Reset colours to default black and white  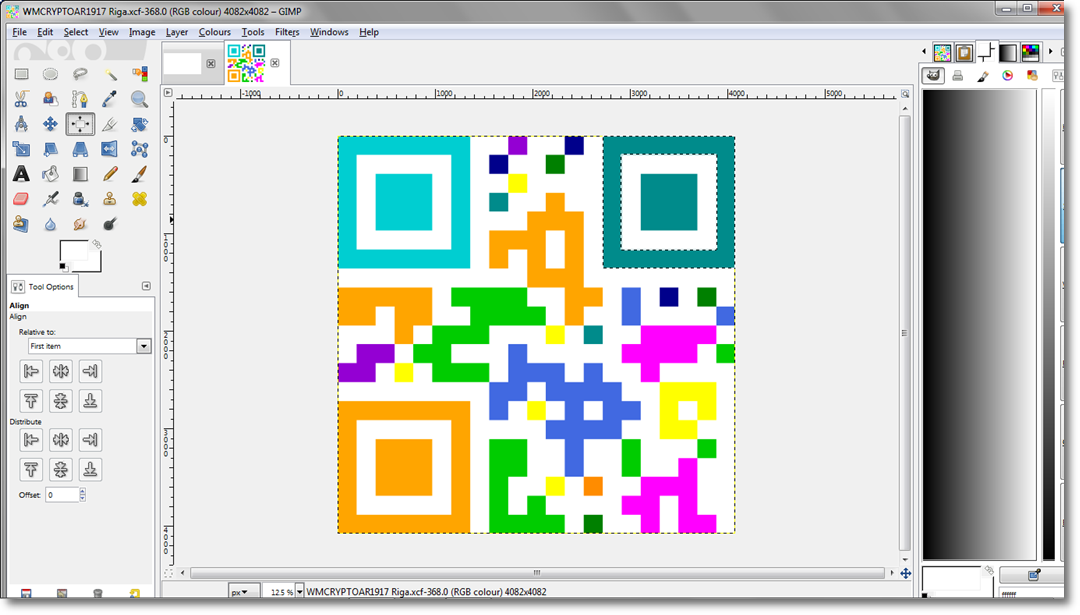(x=63, y=267)
